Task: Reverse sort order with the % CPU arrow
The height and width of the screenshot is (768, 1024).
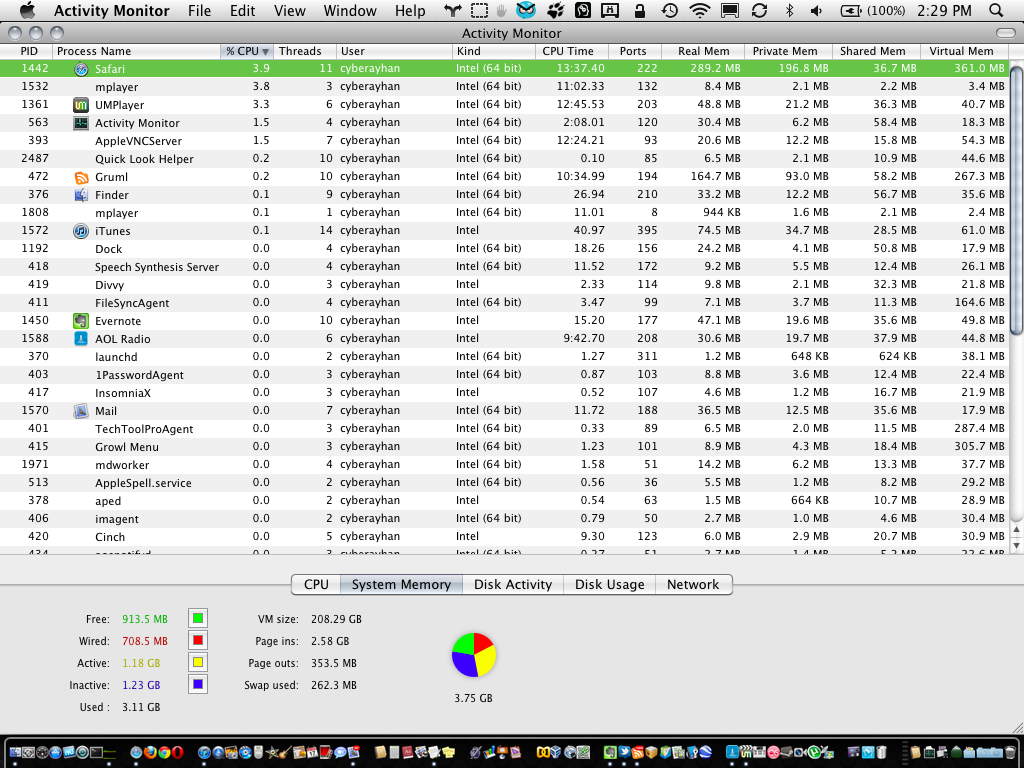Action: (x=265, y=51)
